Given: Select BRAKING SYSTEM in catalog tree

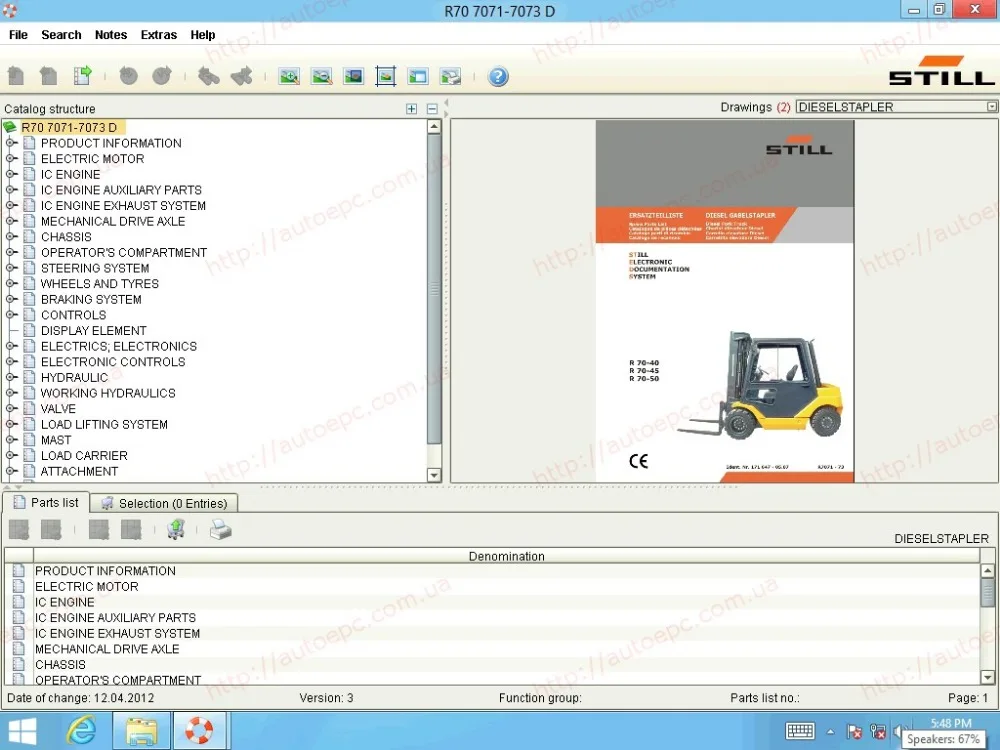Looking at the screenshot, I should (x=91, y=299).
